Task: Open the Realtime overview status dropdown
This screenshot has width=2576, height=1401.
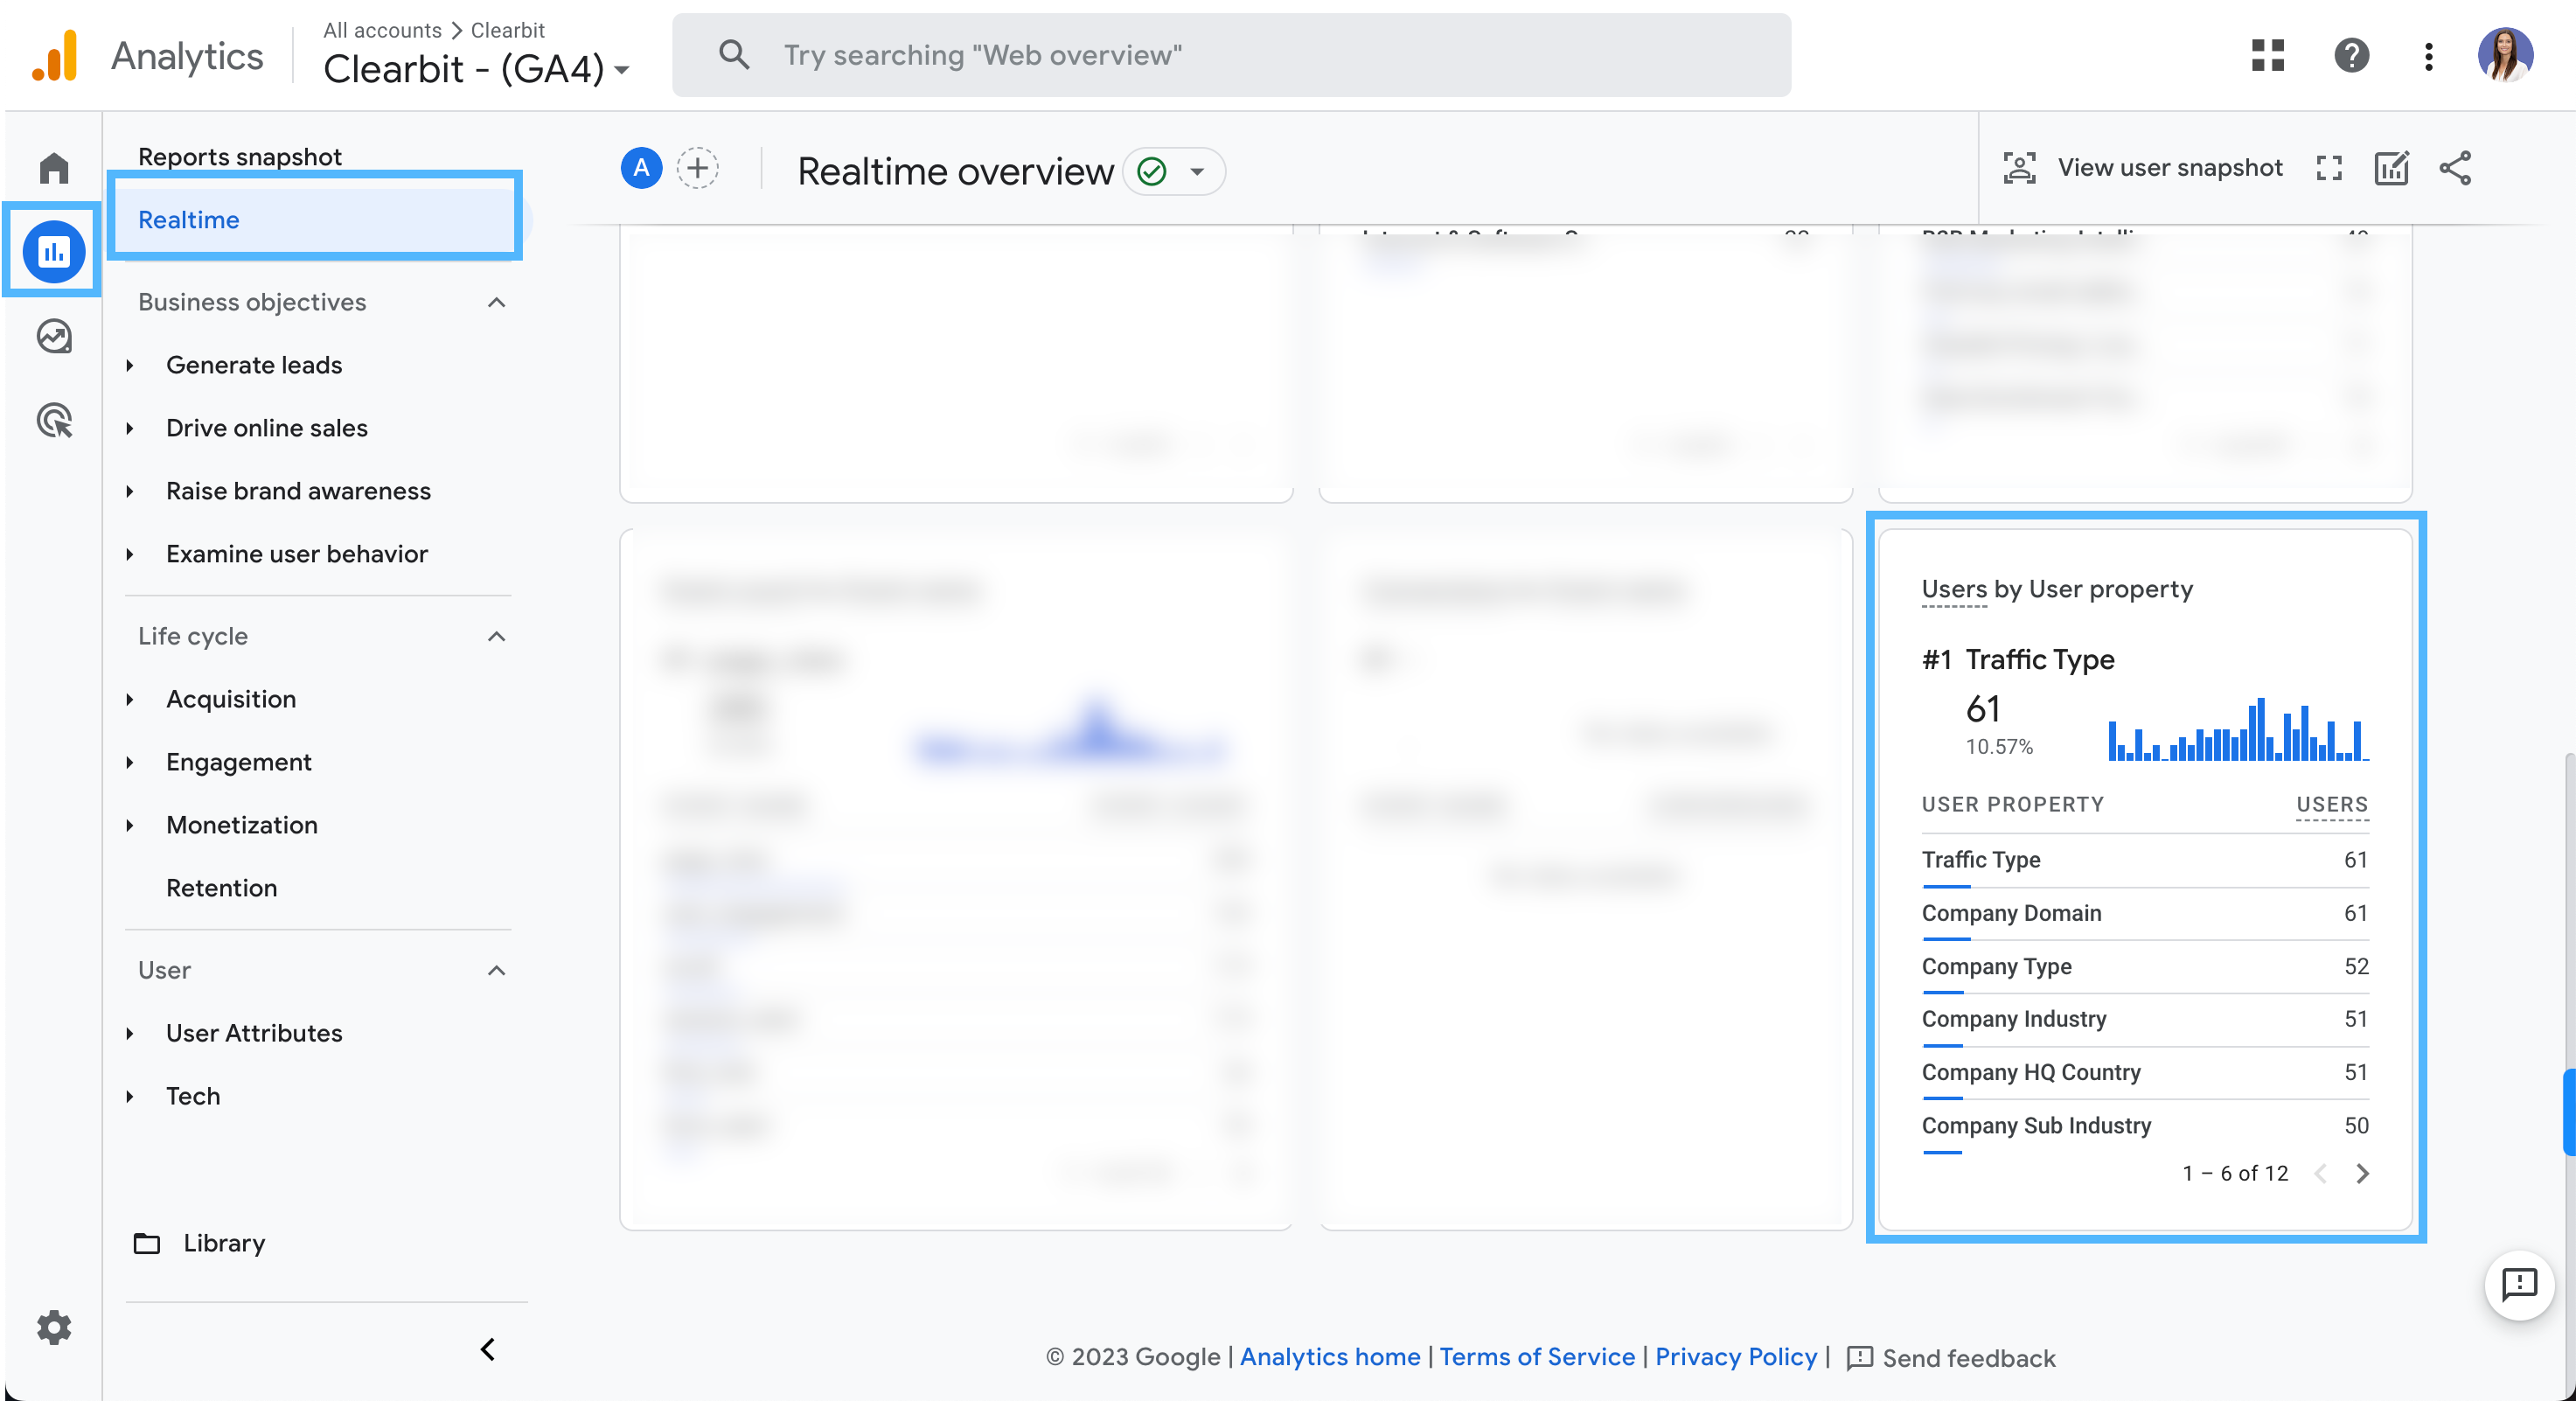Action: tap(1196, 171)
